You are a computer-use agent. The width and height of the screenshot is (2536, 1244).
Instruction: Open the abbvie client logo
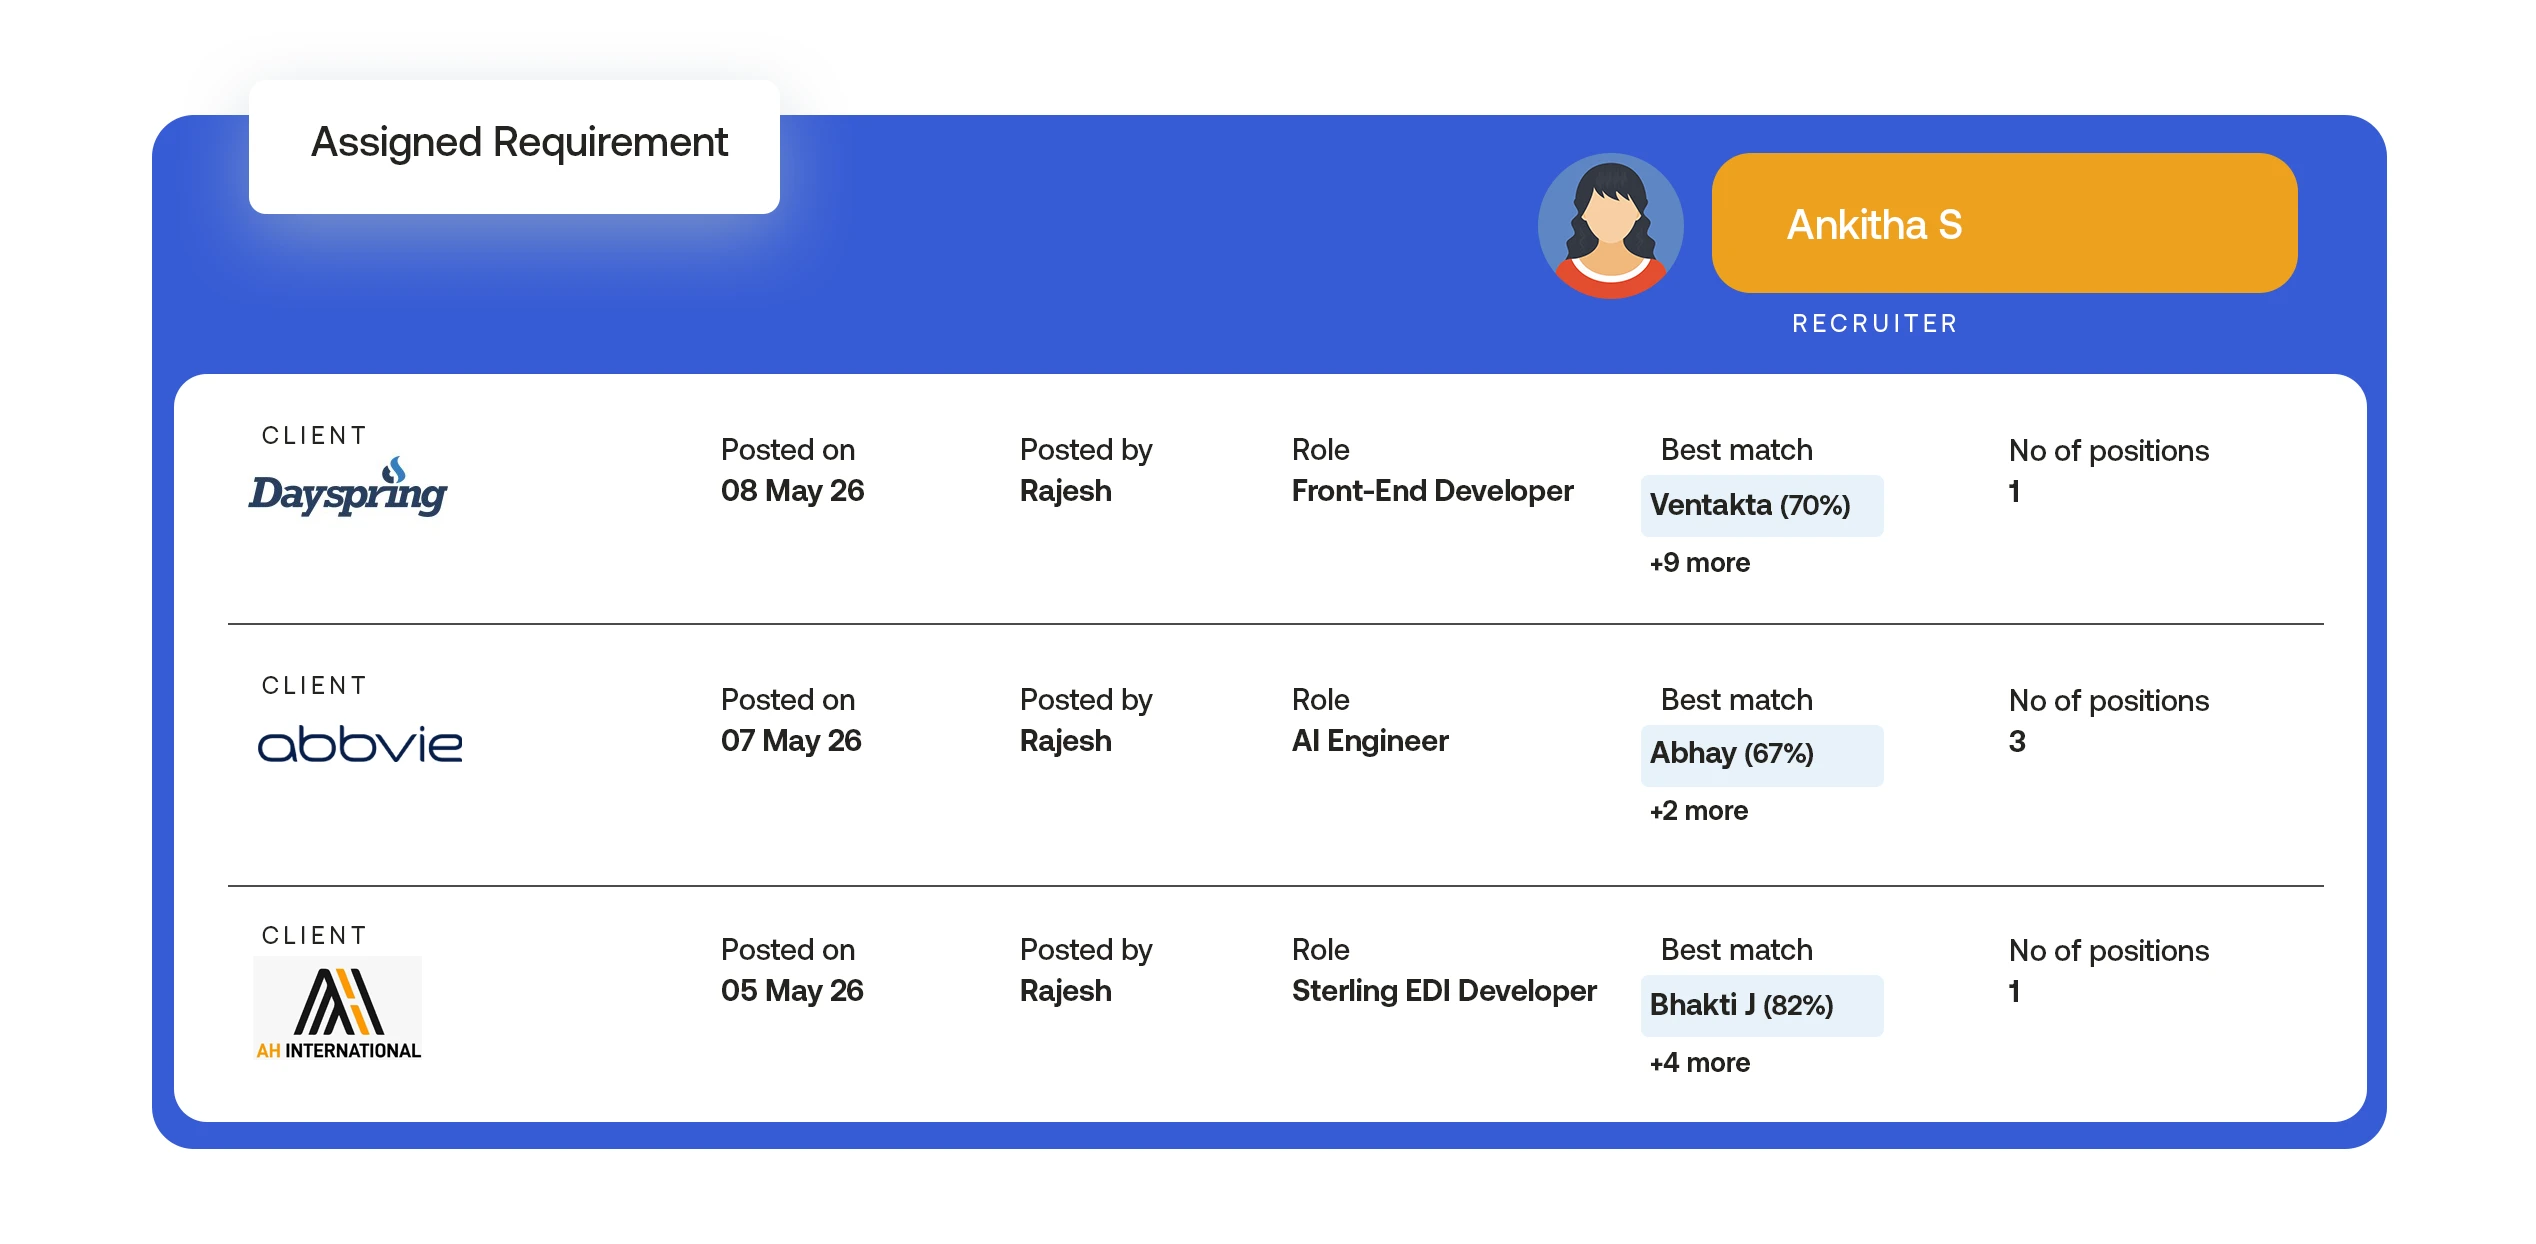pyautogui.click(x=360, y=744)
